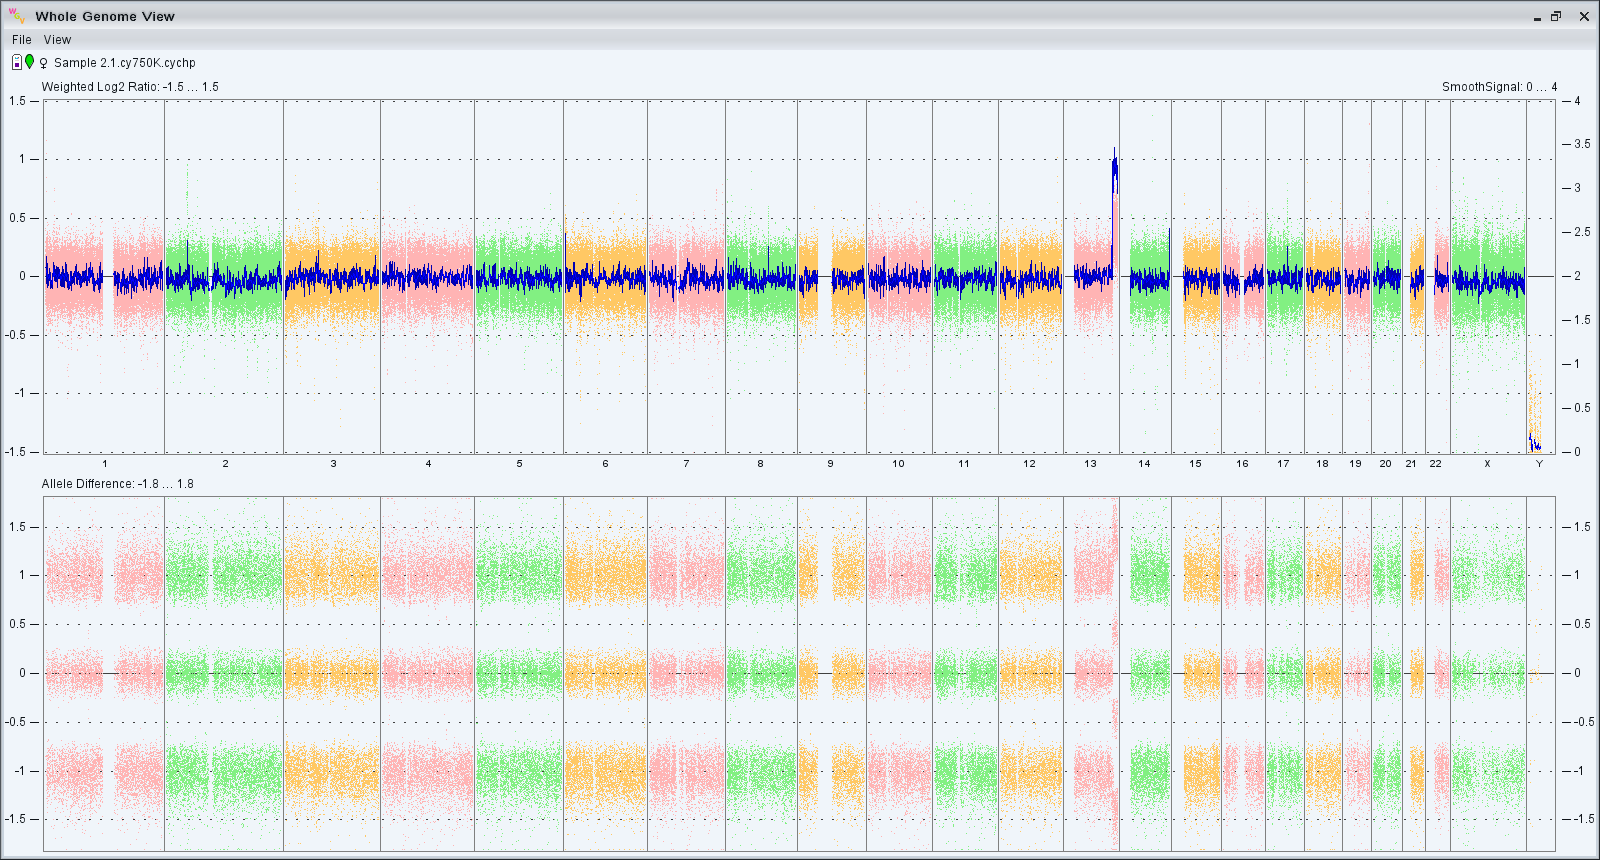Click the female gender symbol icon
The width and height of the screenshot is (1600, 860).
(43, 63)
